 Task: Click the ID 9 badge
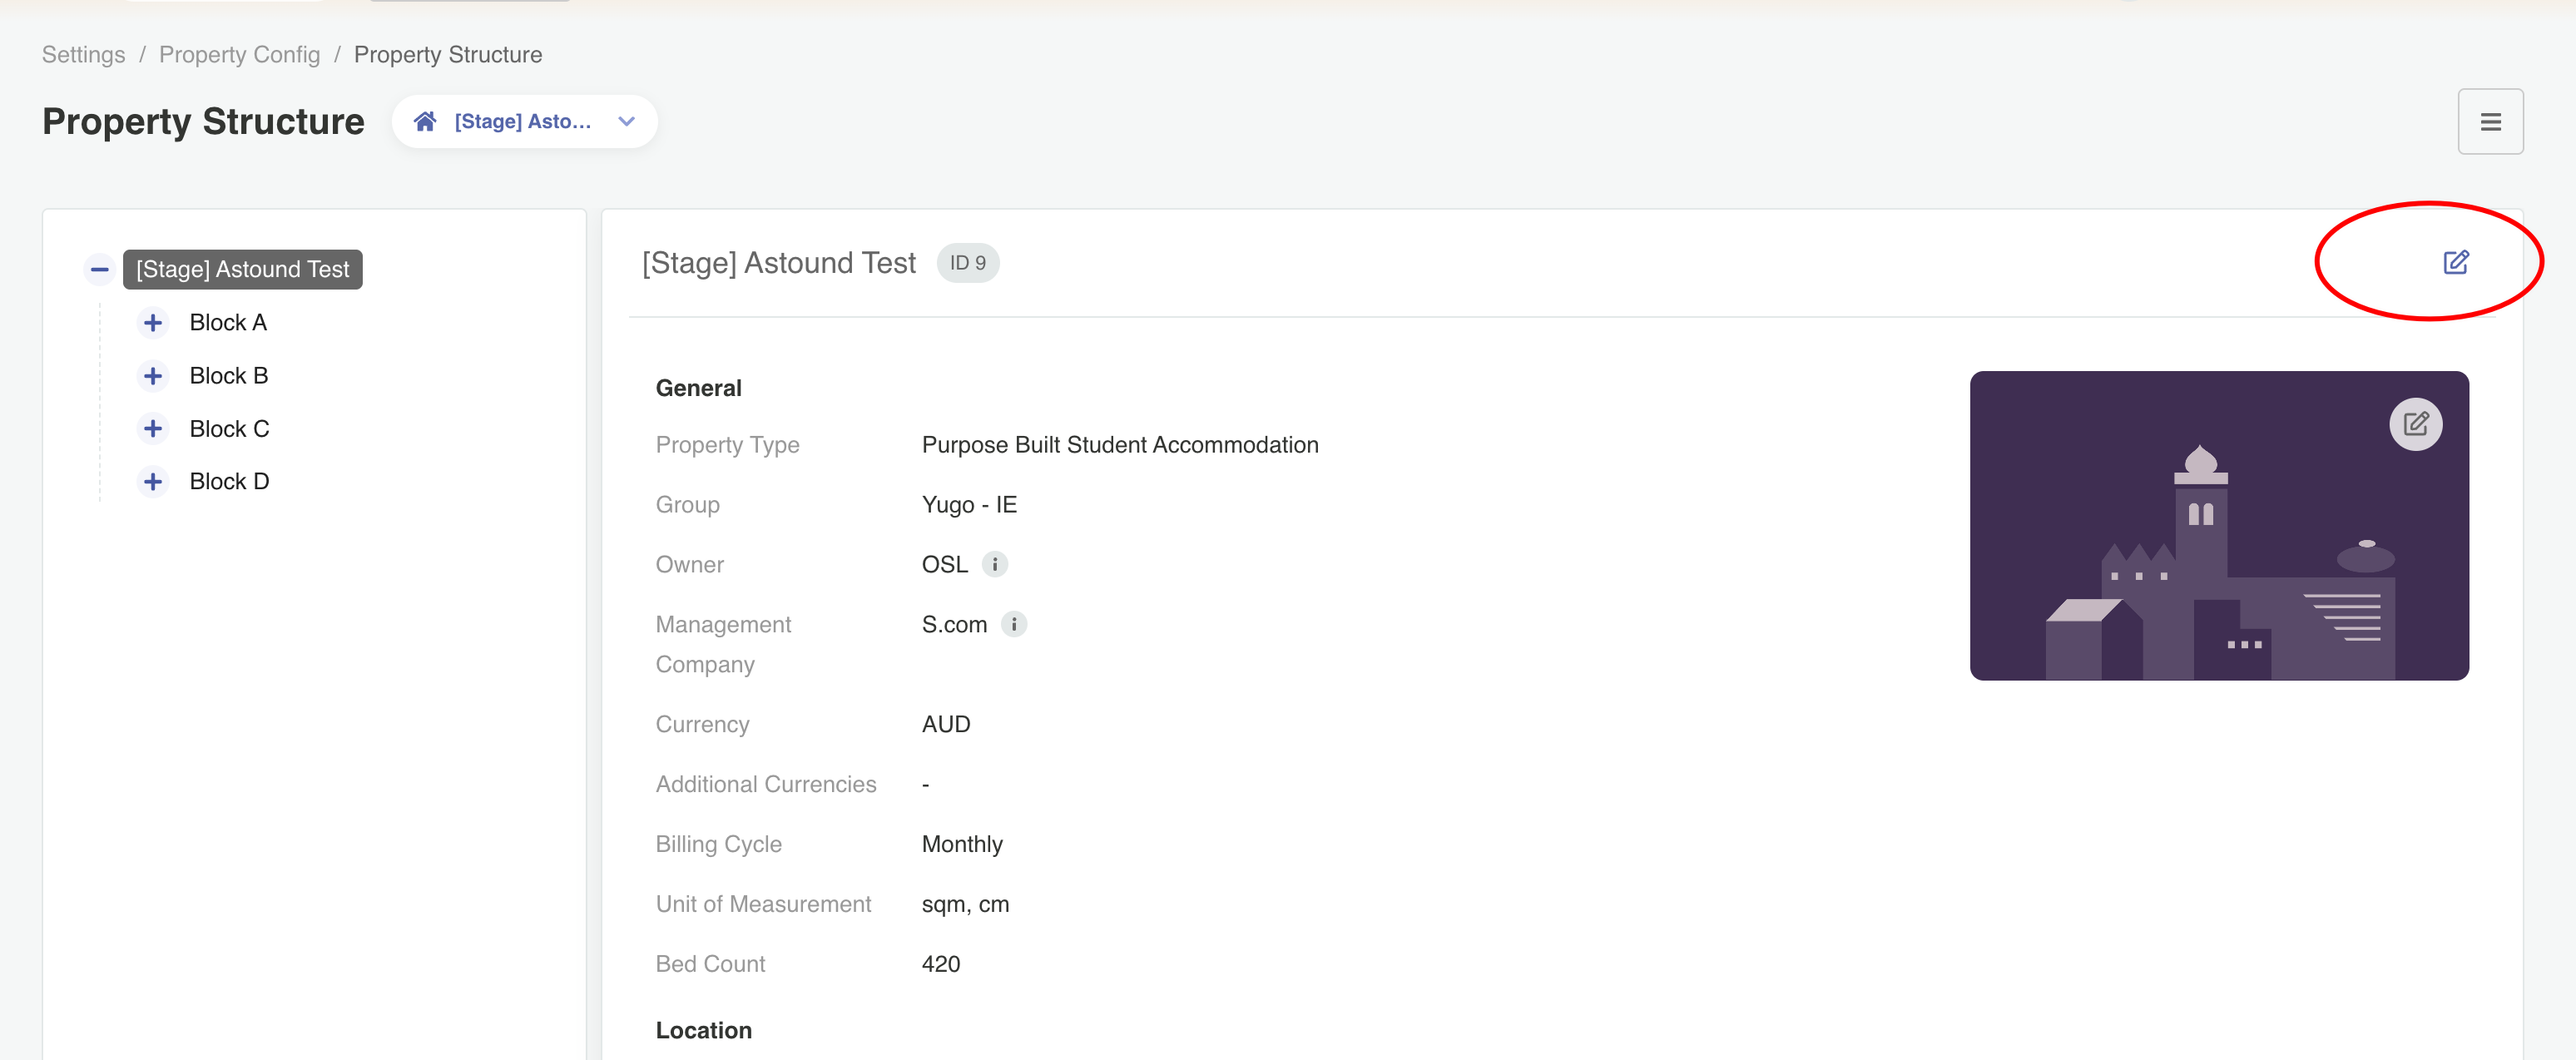click(967, 263)
